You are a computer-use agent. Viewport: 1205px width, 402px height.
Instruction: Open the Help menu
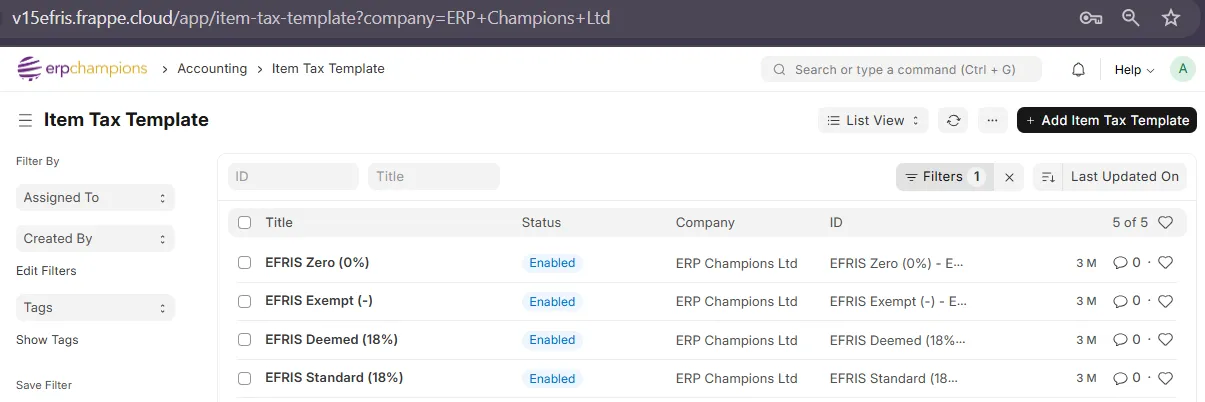click(1134, 70)
